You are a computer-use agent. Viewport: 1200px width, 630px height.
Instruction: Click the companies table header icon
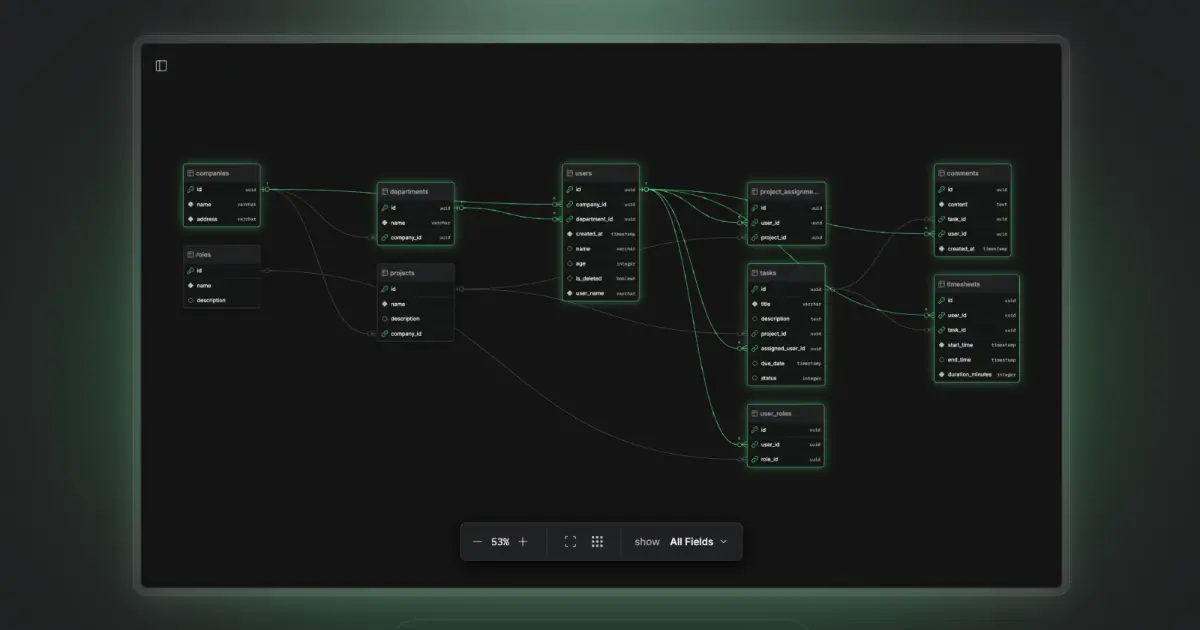(189, 173)
